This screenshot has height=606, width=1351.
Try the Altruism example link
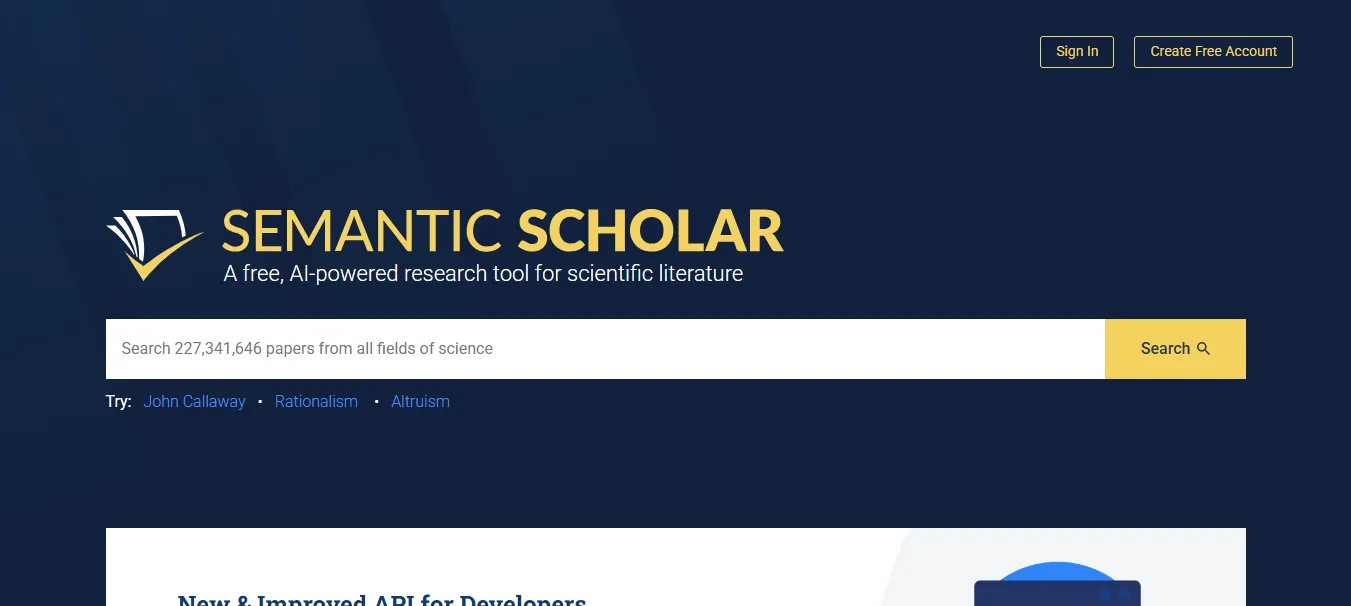(420, 401)
